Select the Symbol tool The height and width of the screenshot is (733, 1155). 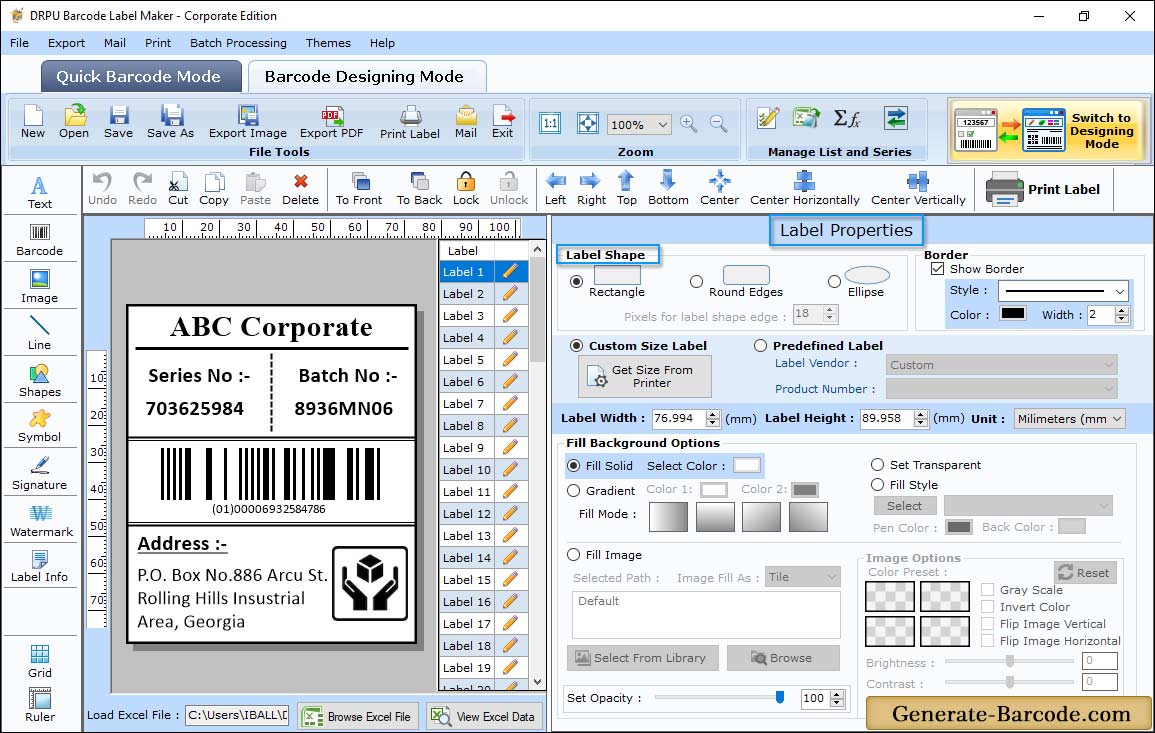[40, 427]
